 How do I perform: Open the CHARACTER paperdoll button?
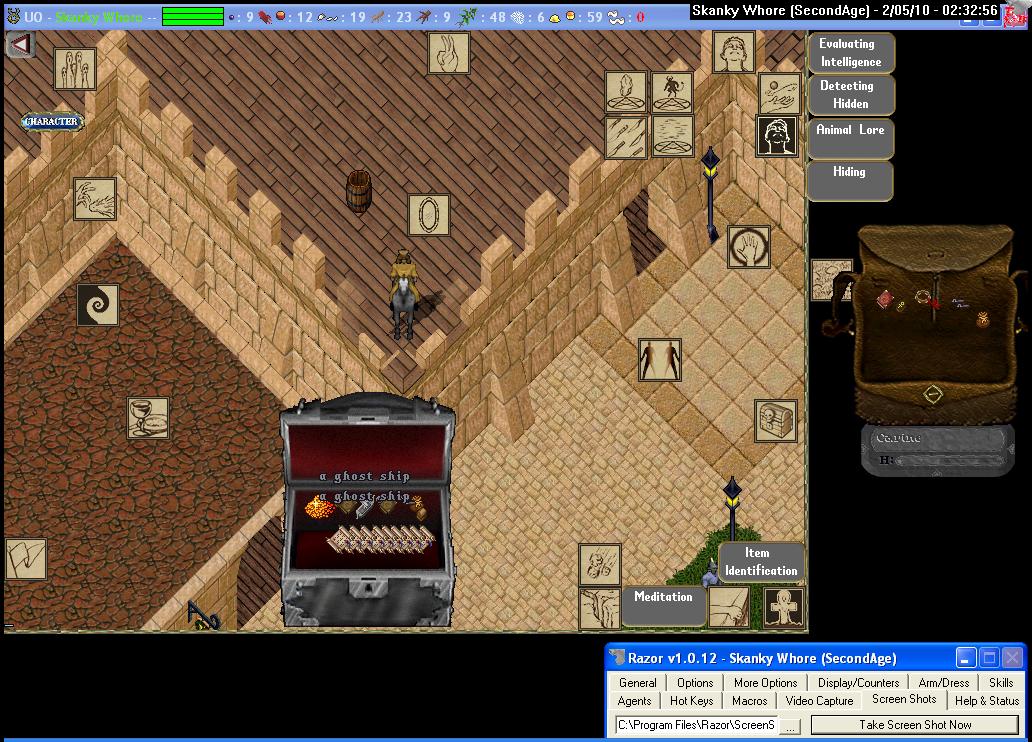pos(51,121)
